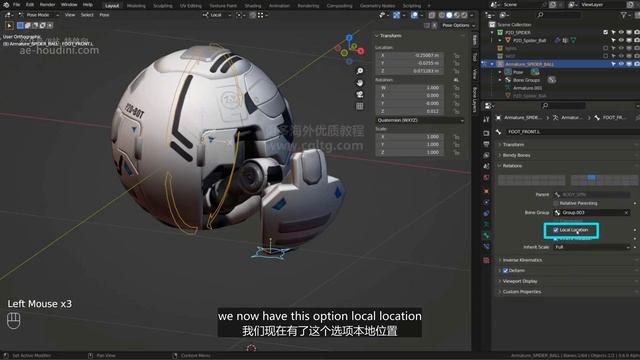
Task: Collapse the P2D_SPIDER collection
Action: pos(492,32)
